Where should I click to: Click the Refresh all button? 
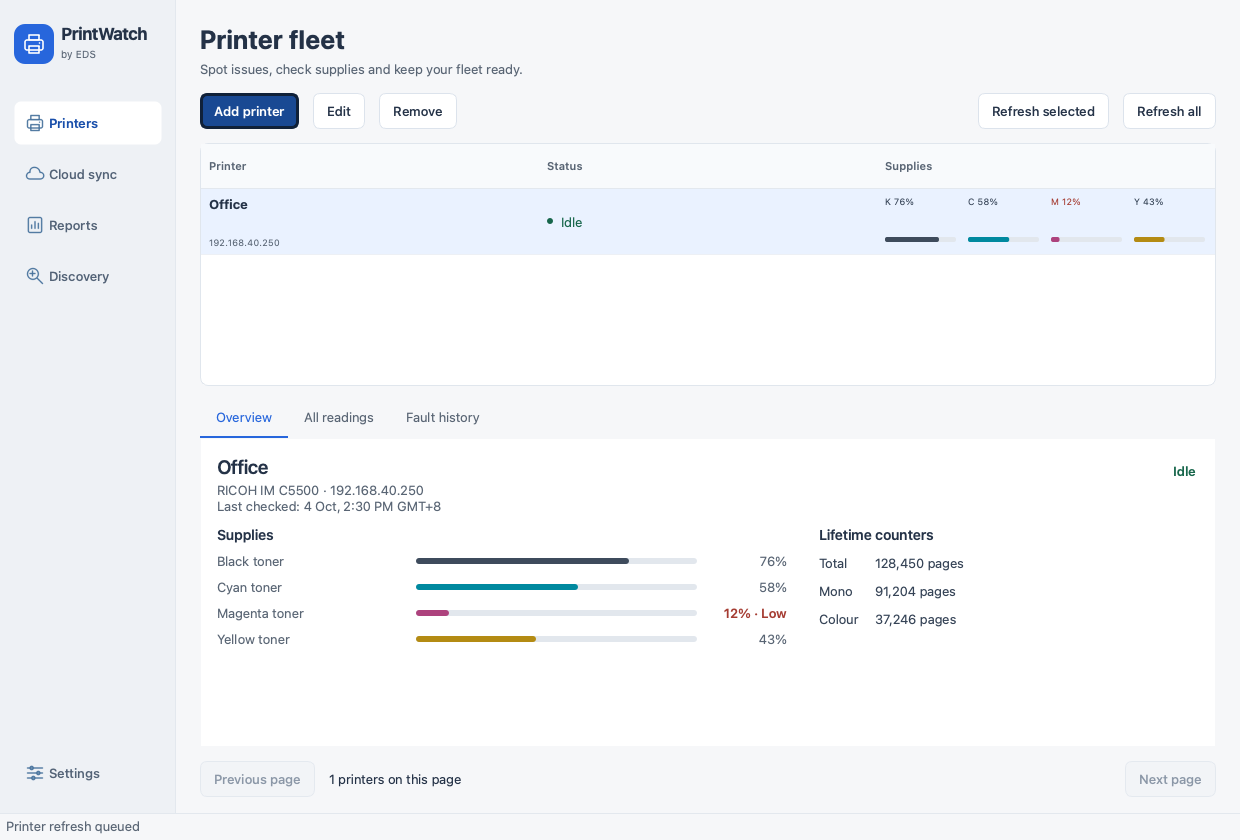point(1169,111)
